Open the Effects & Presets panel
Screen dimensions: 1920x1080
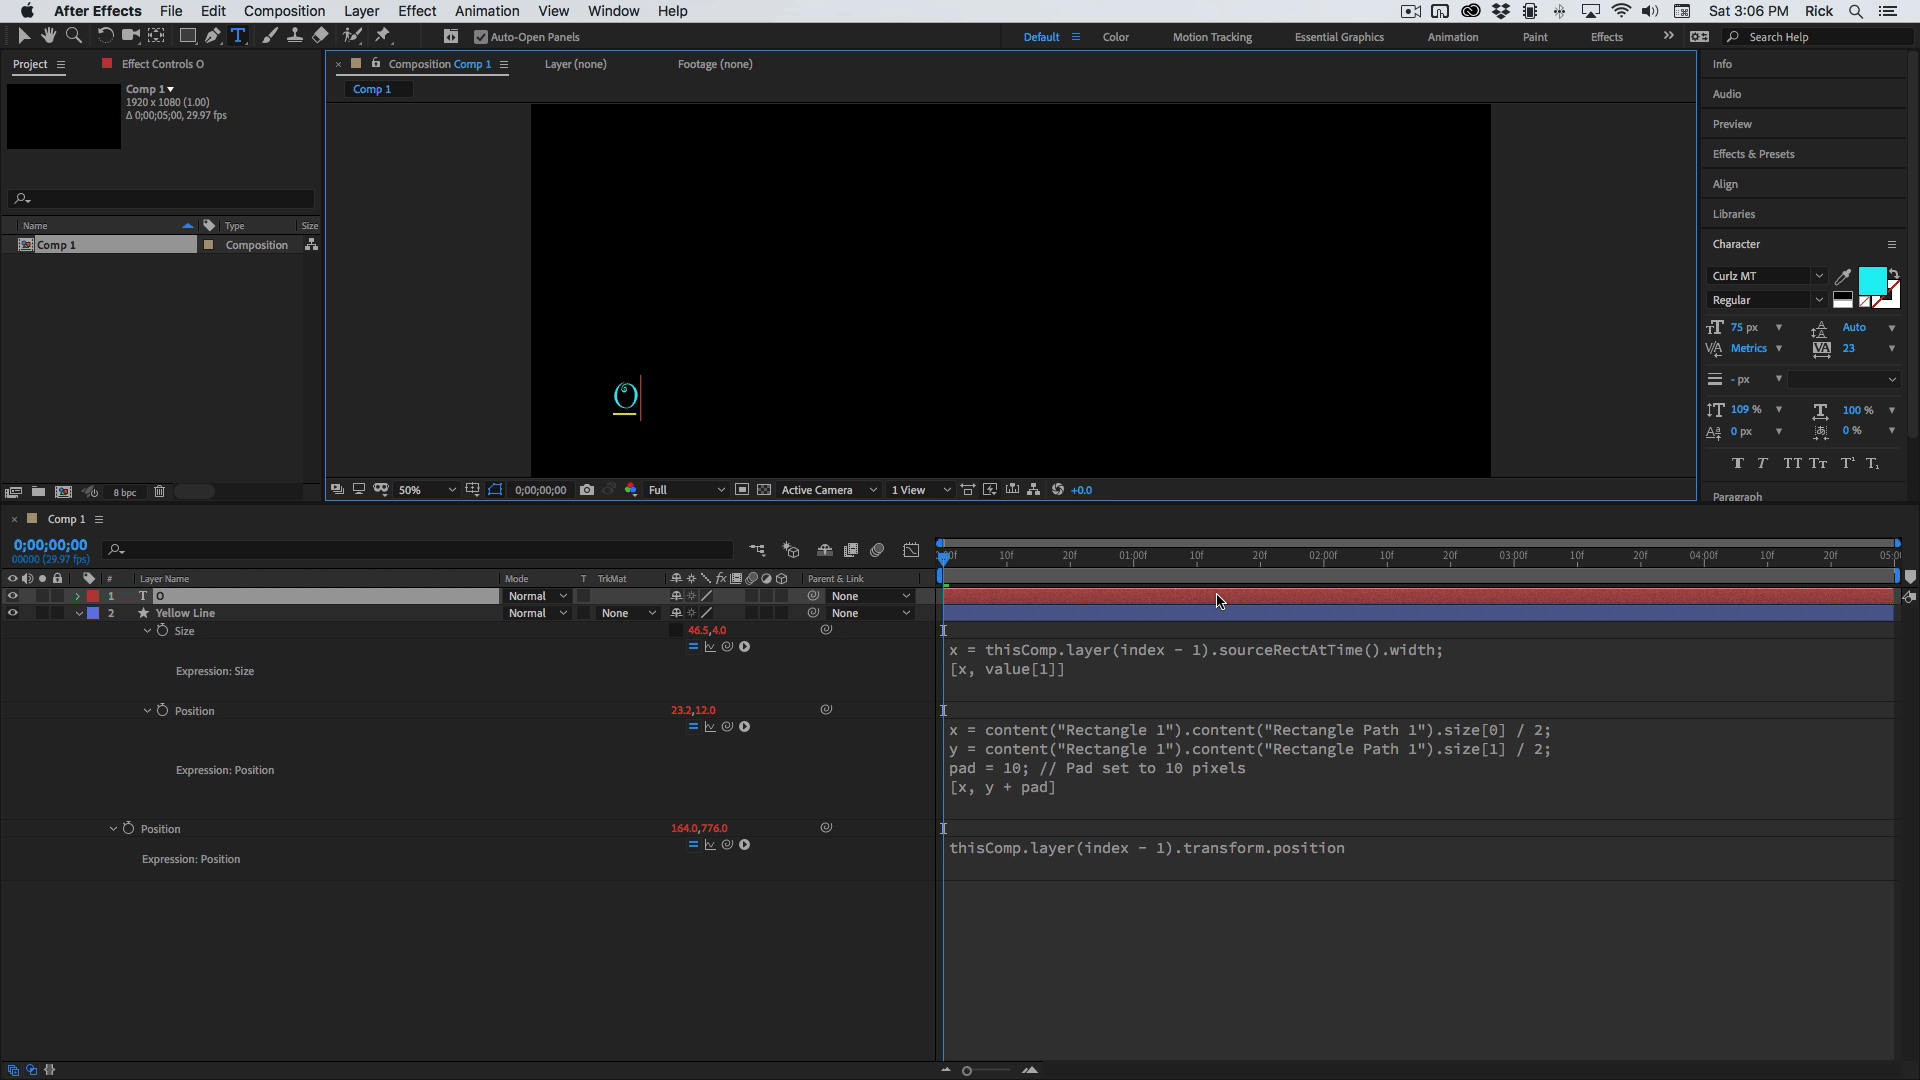1752,154
